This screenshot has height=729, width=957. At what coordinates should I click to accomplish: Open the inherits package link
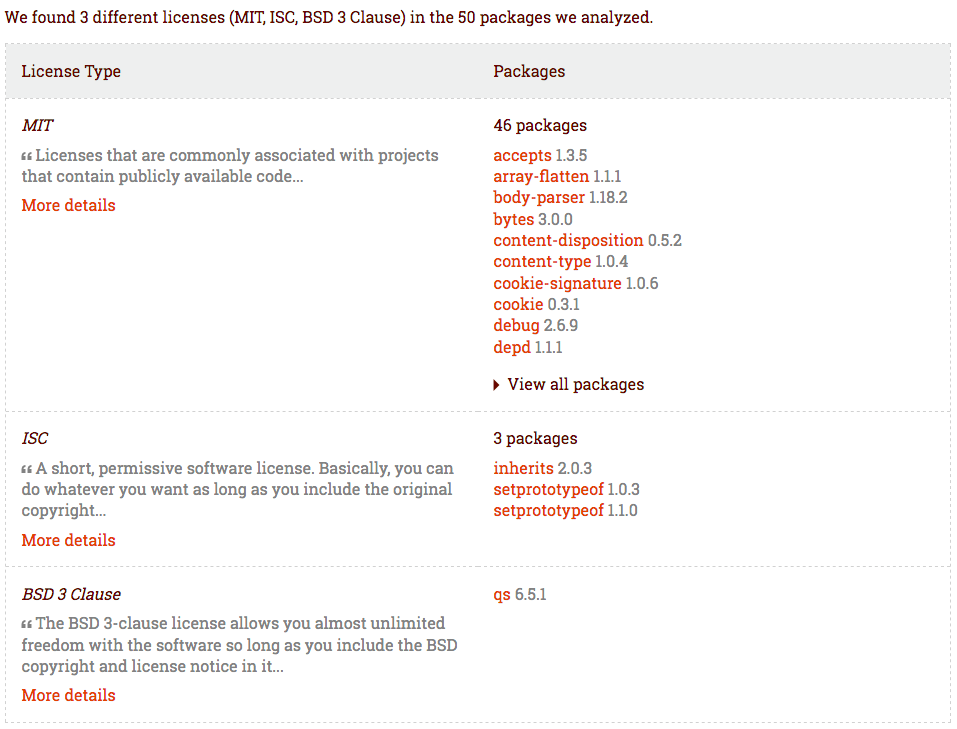[523, 468]
